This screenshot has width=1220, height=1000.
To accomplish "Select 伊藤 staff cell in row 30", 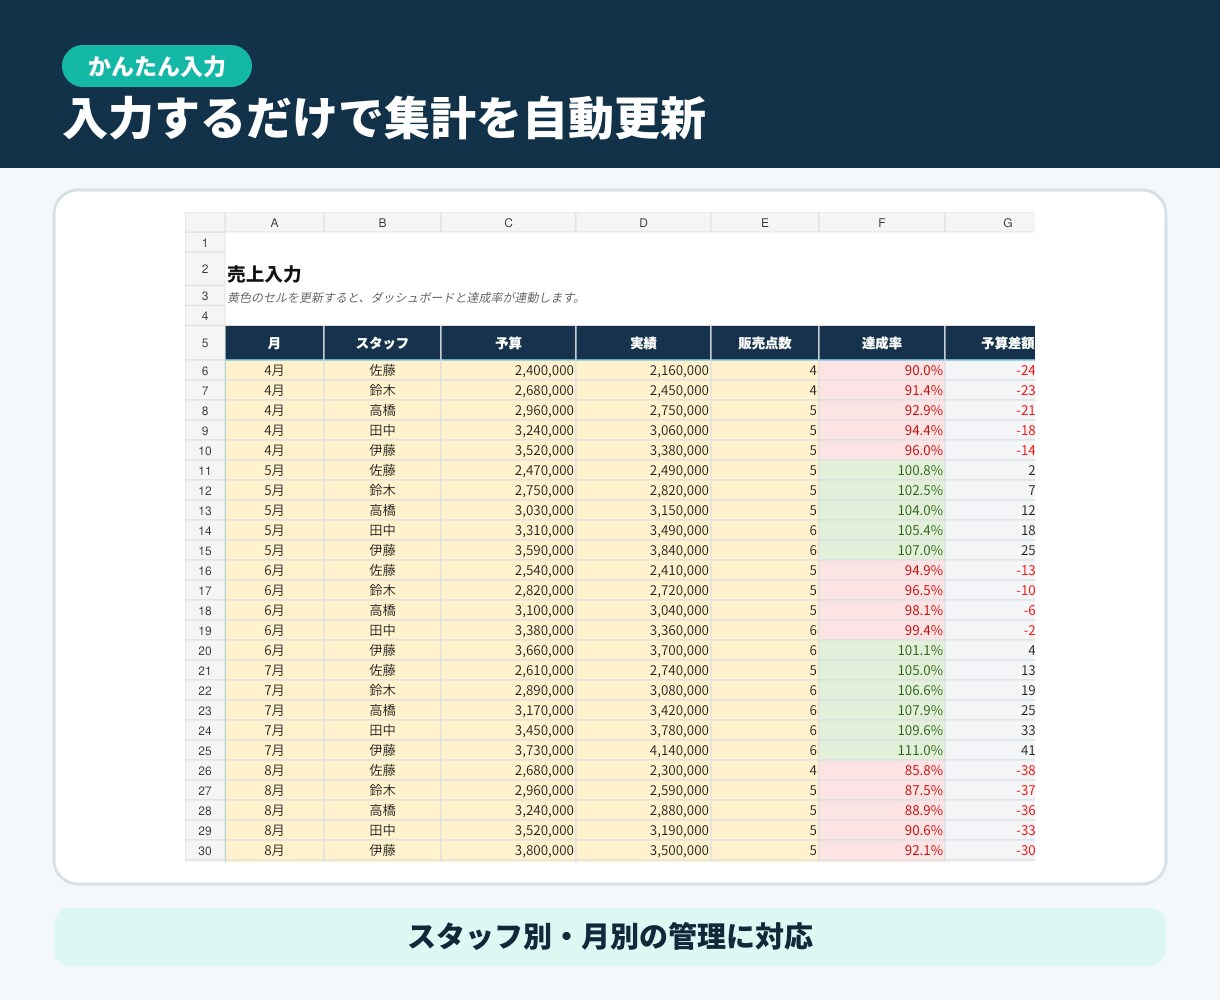I will pos(382,850).
